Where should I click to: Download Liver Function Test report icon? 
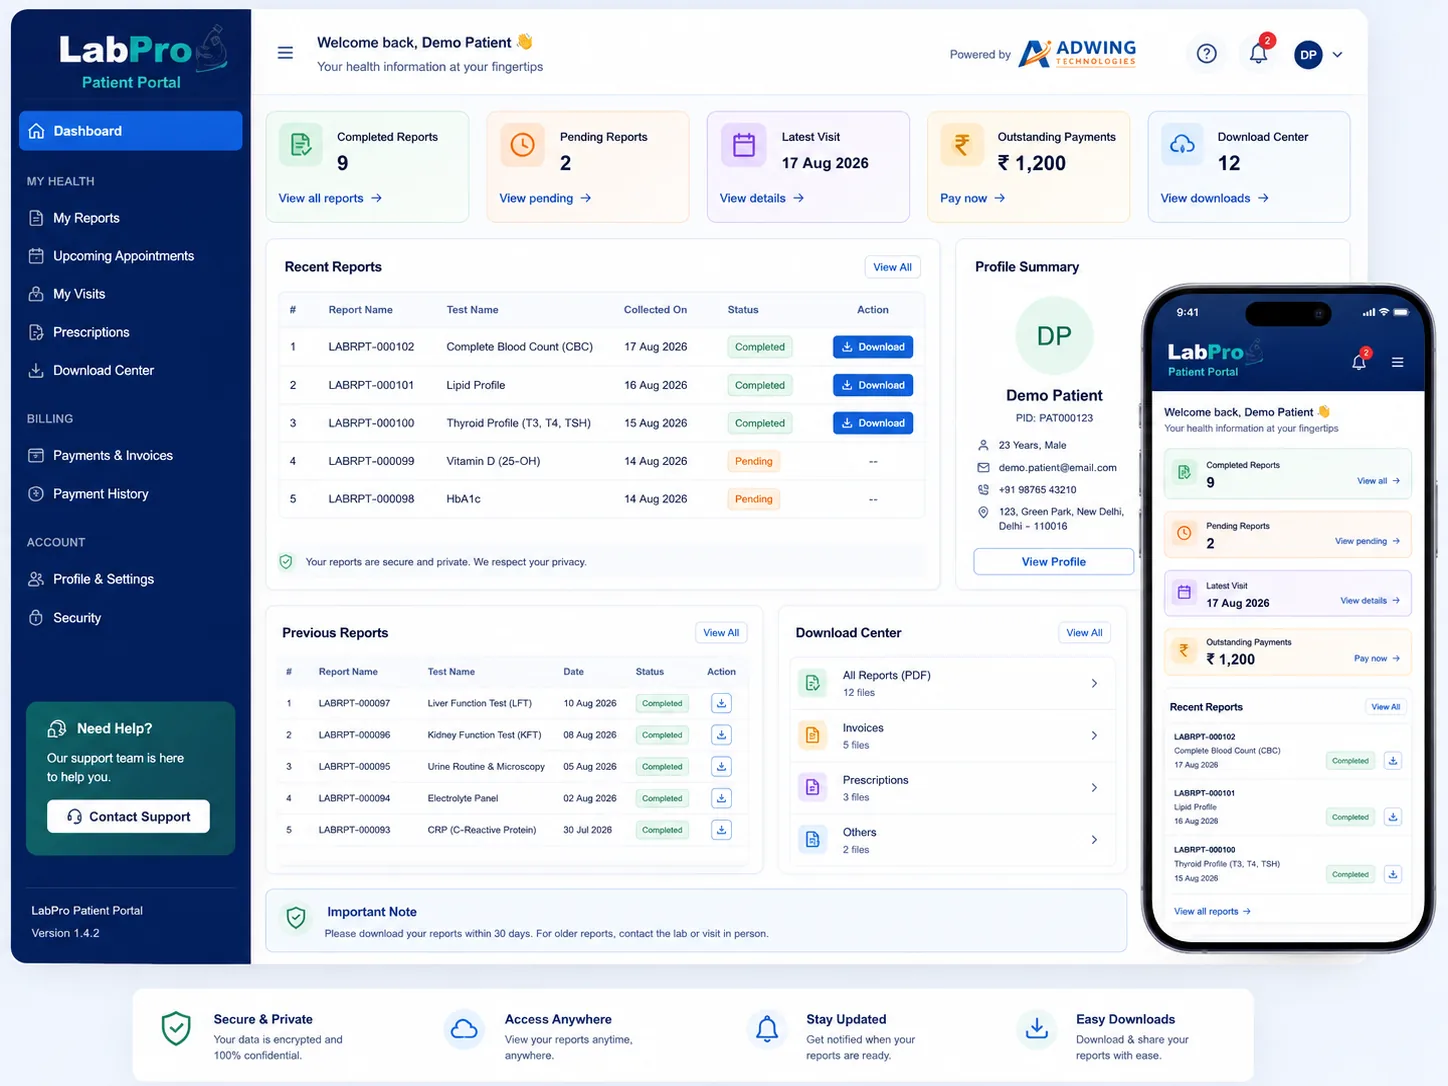[x=721, y=703]
